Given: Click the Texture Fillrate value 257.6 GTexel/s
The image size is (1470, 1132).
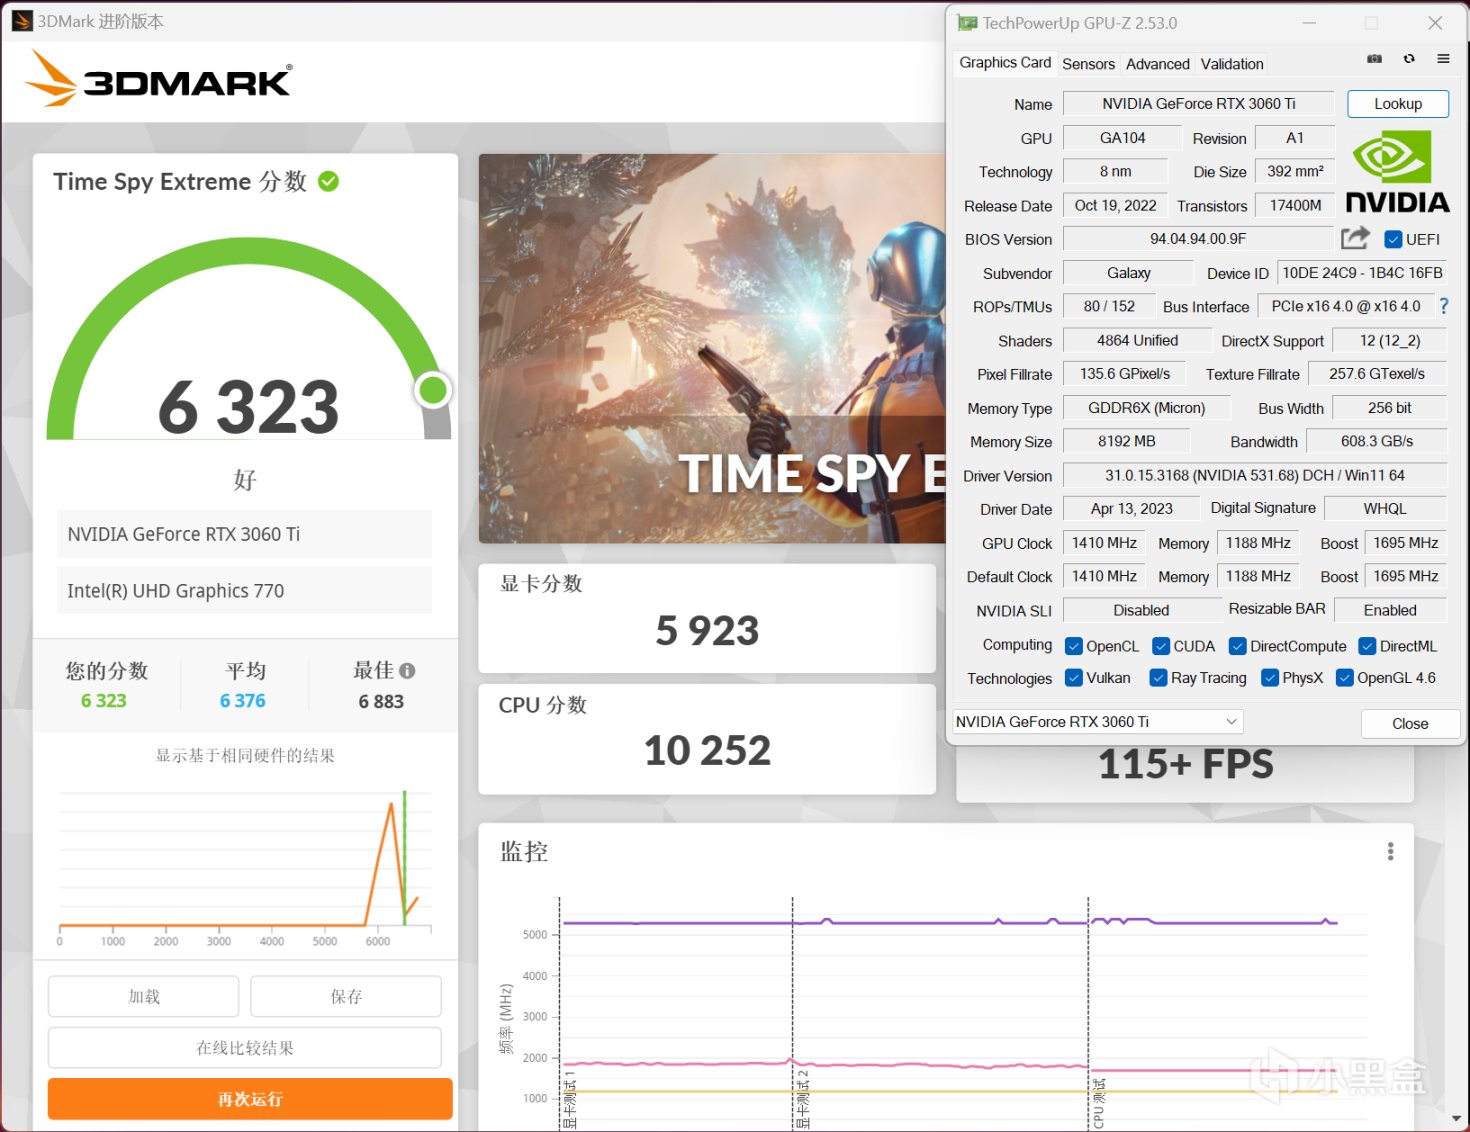Looking at the screenshot, I should pyautogui.click(x=1377, y=374).
